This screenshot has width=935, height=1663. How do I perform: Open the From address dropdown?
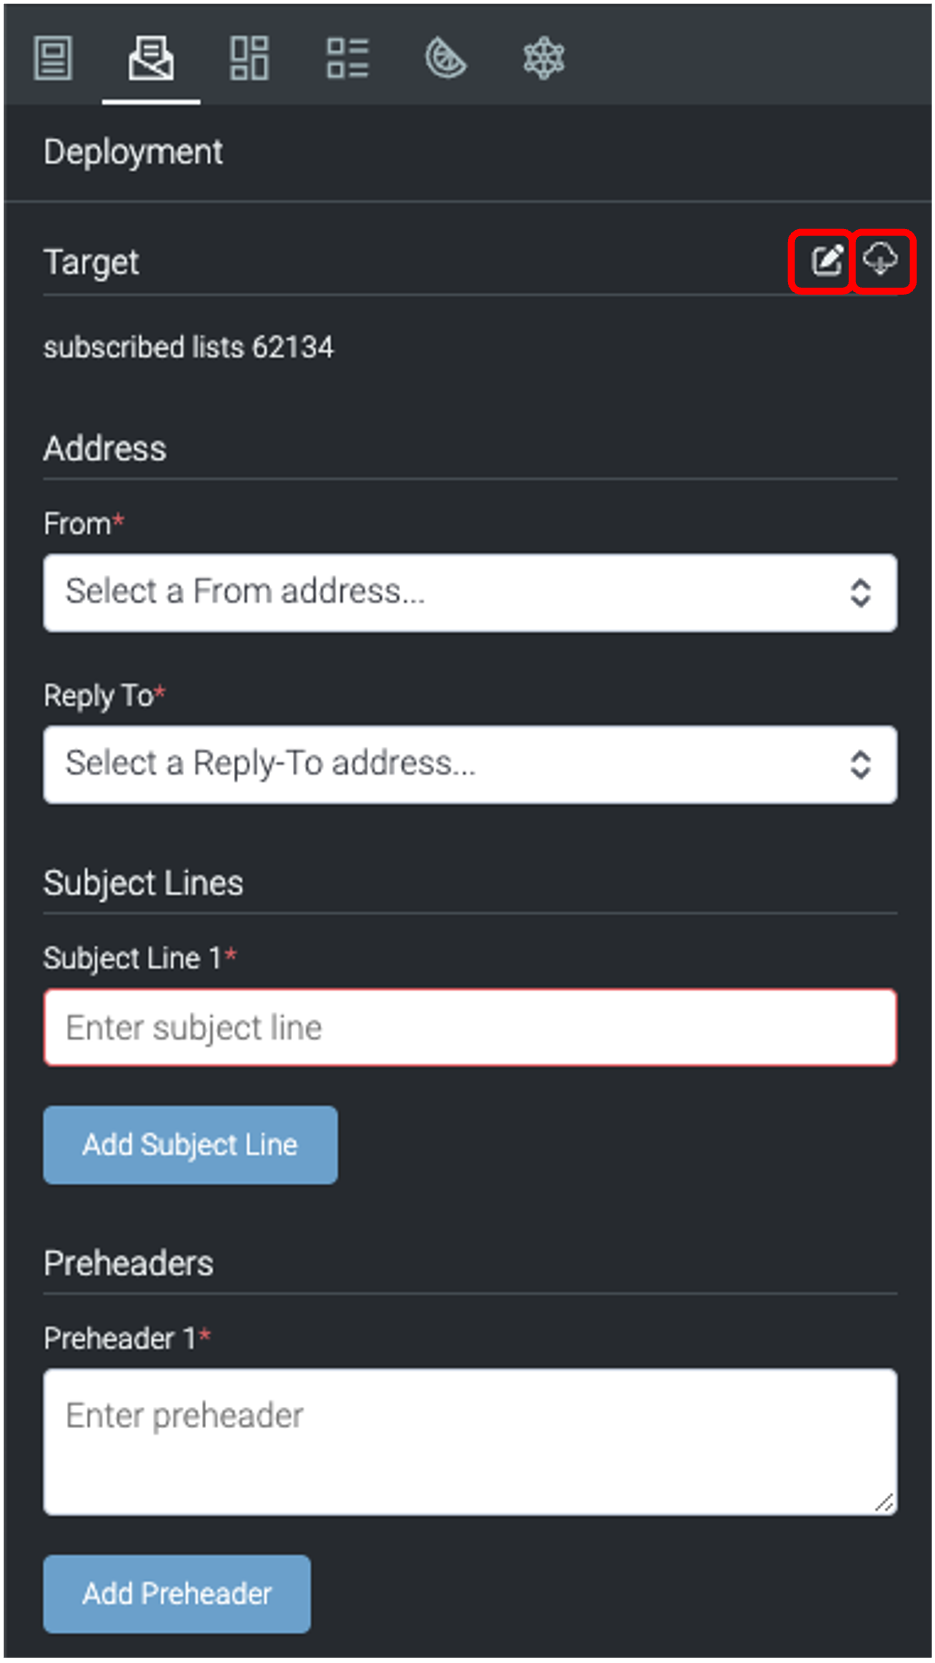pos(470,592)
